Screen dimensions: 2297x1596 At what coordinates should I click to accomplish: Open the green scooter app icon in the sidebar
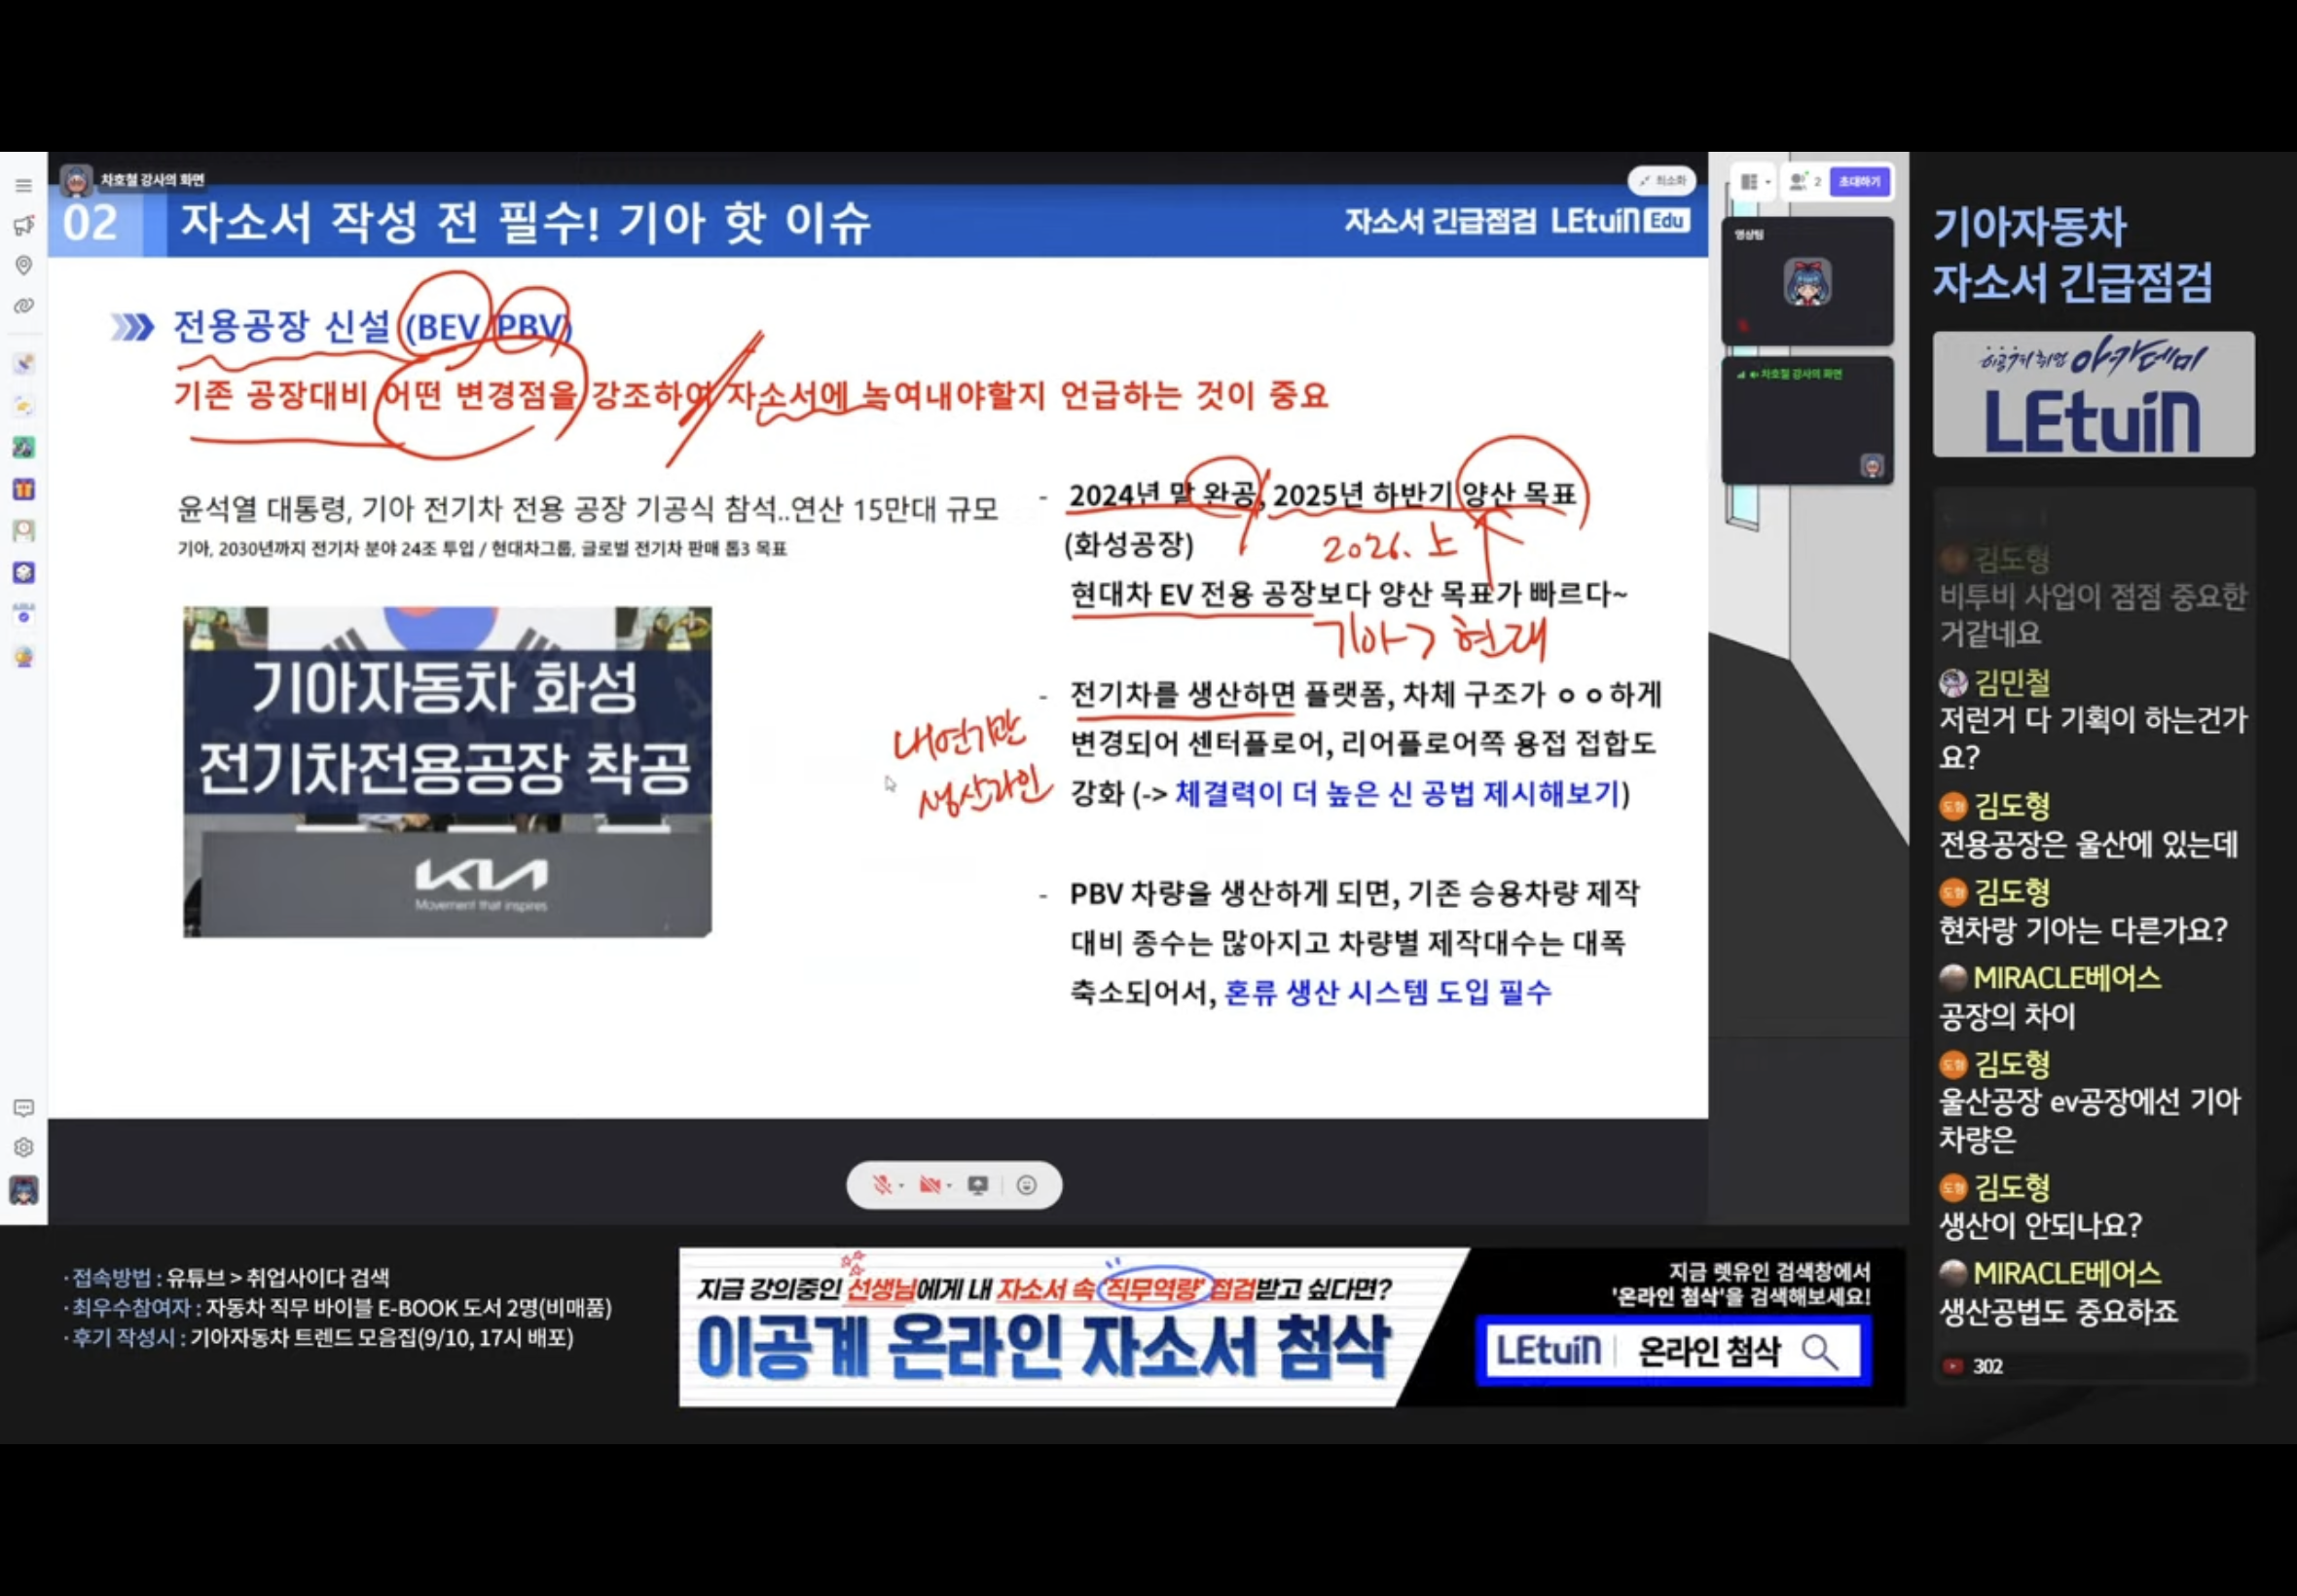(24, 447)
